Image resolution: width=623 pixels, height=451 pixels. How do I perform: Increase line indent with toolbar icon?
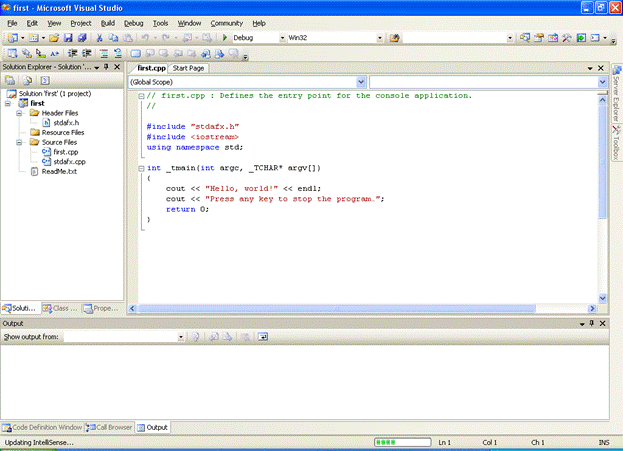tap(86, 53)
